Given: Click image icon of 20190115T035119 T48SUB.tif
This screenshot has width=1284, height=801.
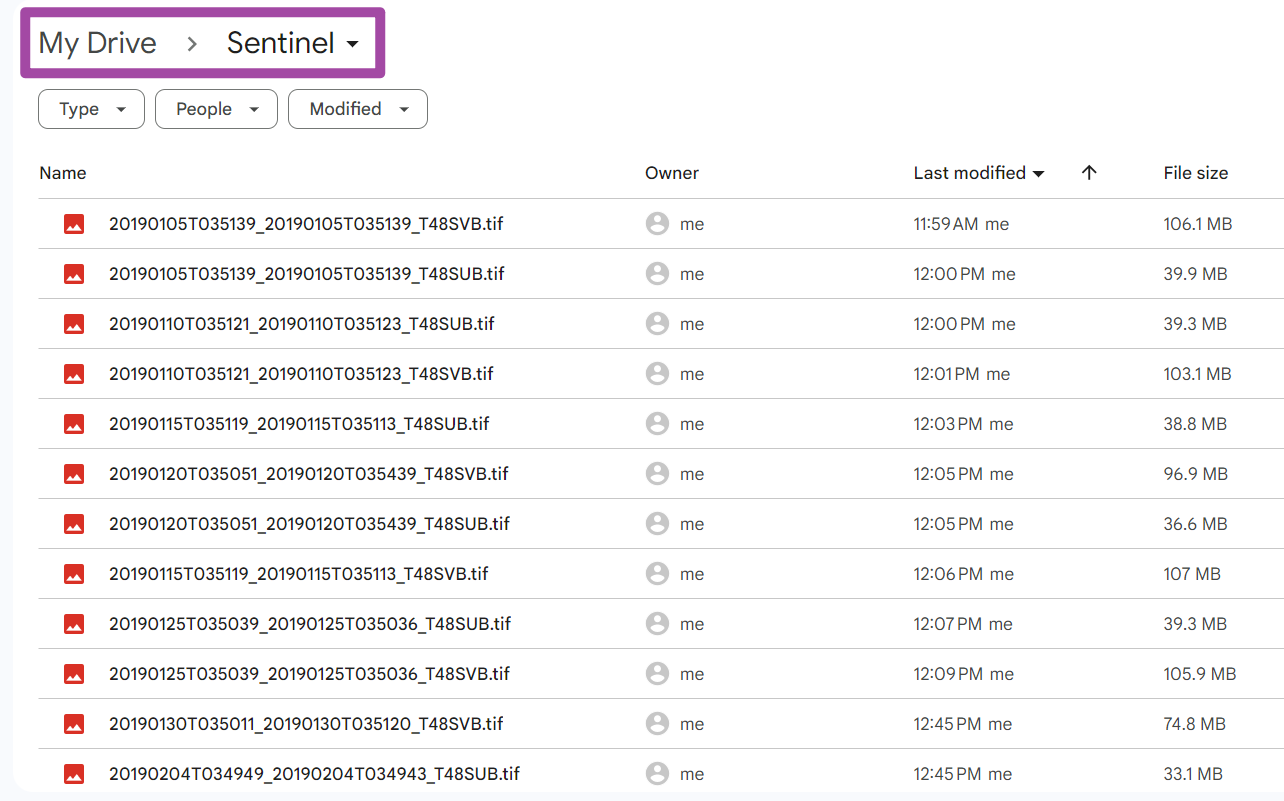Looking at the screenshot, I should (x=74, y=424).
